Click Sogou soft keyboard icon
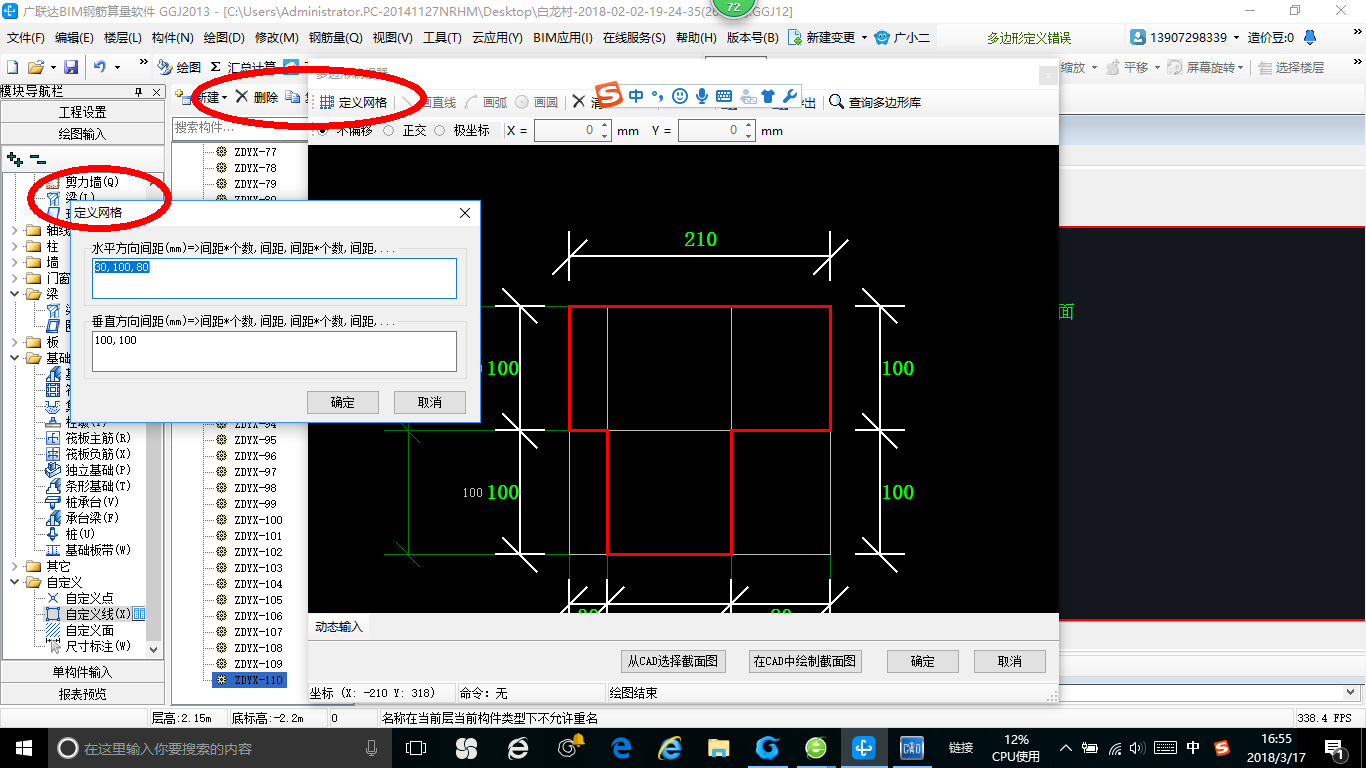The width and height of the screenshot is (1366, 768). coord(724,96)
